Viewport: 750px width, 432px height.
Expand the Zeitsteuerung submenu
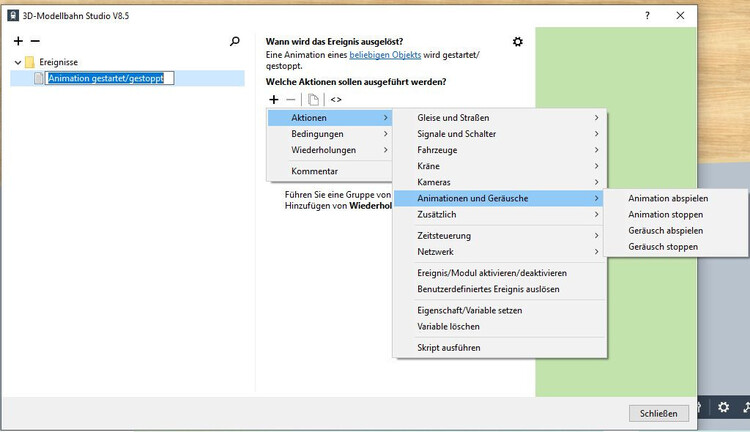[x=499, y=235]
